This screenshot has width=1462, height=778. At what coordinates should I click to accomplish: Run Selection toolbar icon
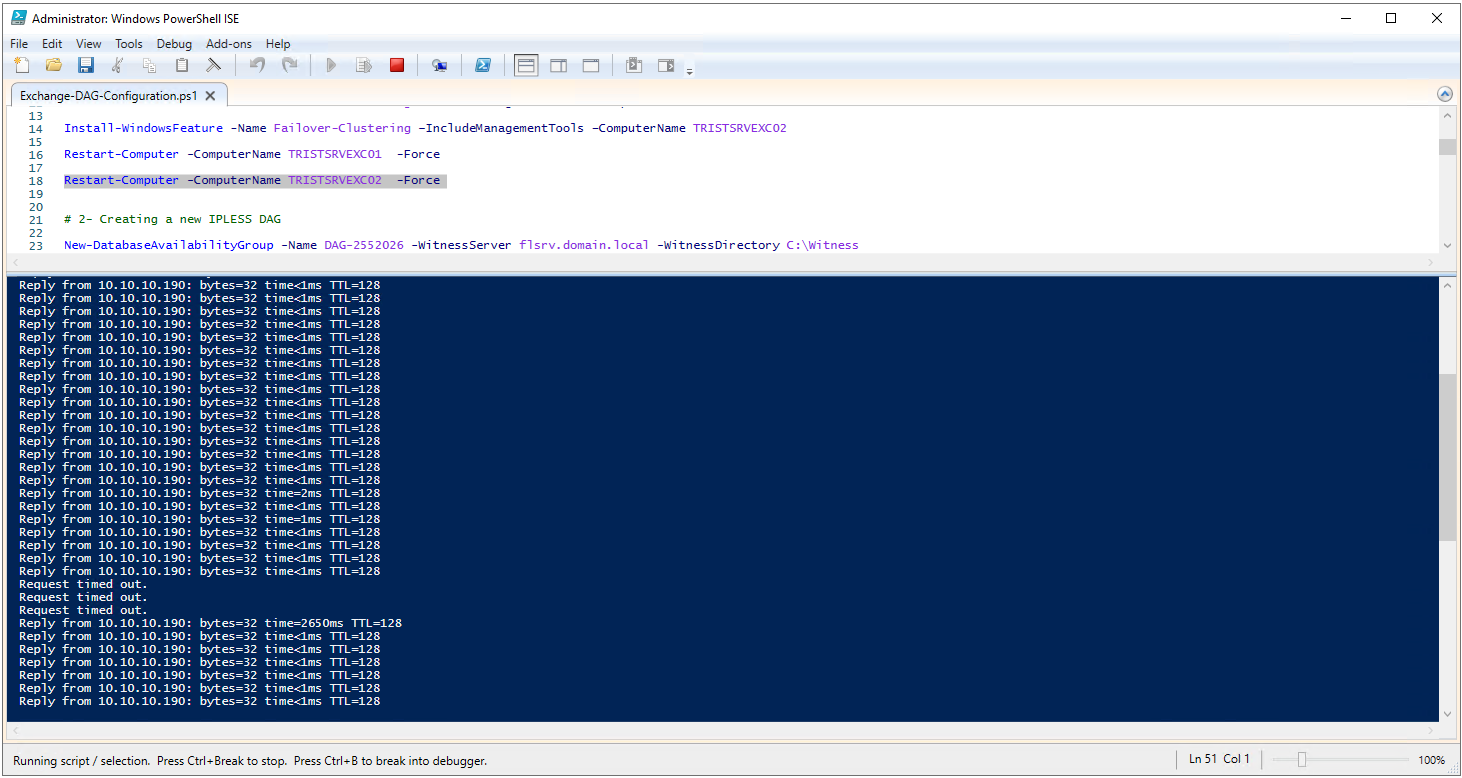(x=364, y=65)
